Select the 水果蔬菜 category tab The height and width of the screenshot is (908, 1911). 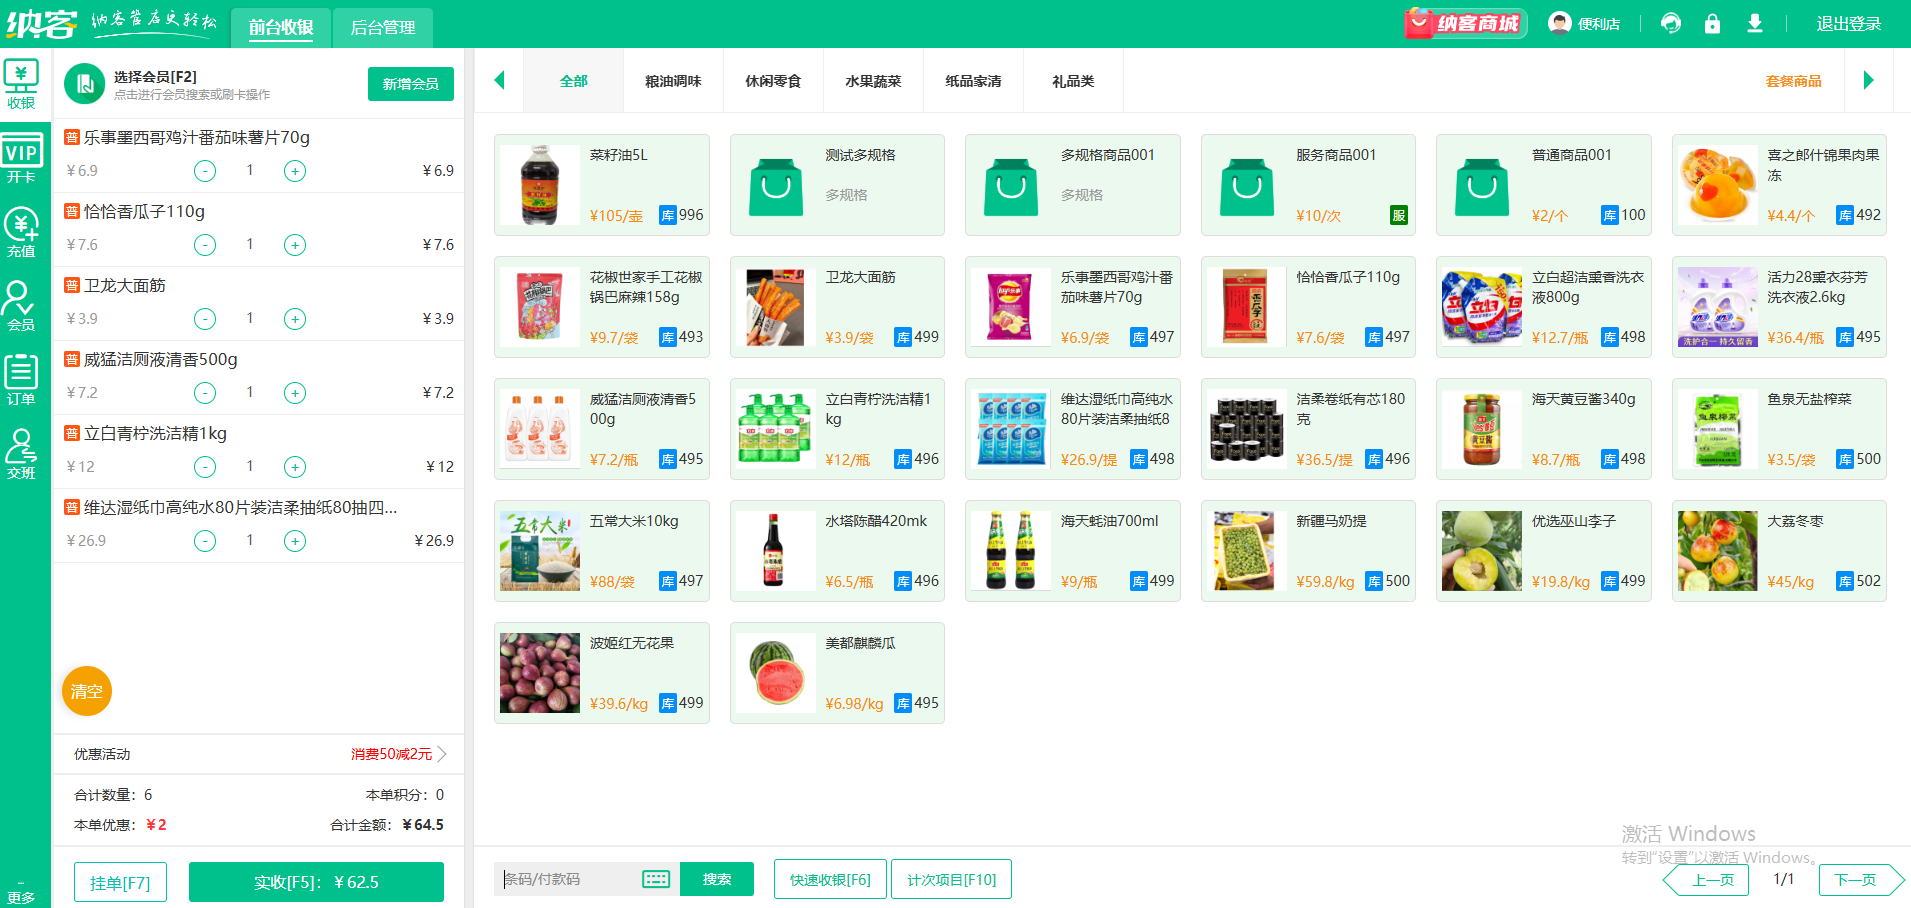[x=872, y=81]
